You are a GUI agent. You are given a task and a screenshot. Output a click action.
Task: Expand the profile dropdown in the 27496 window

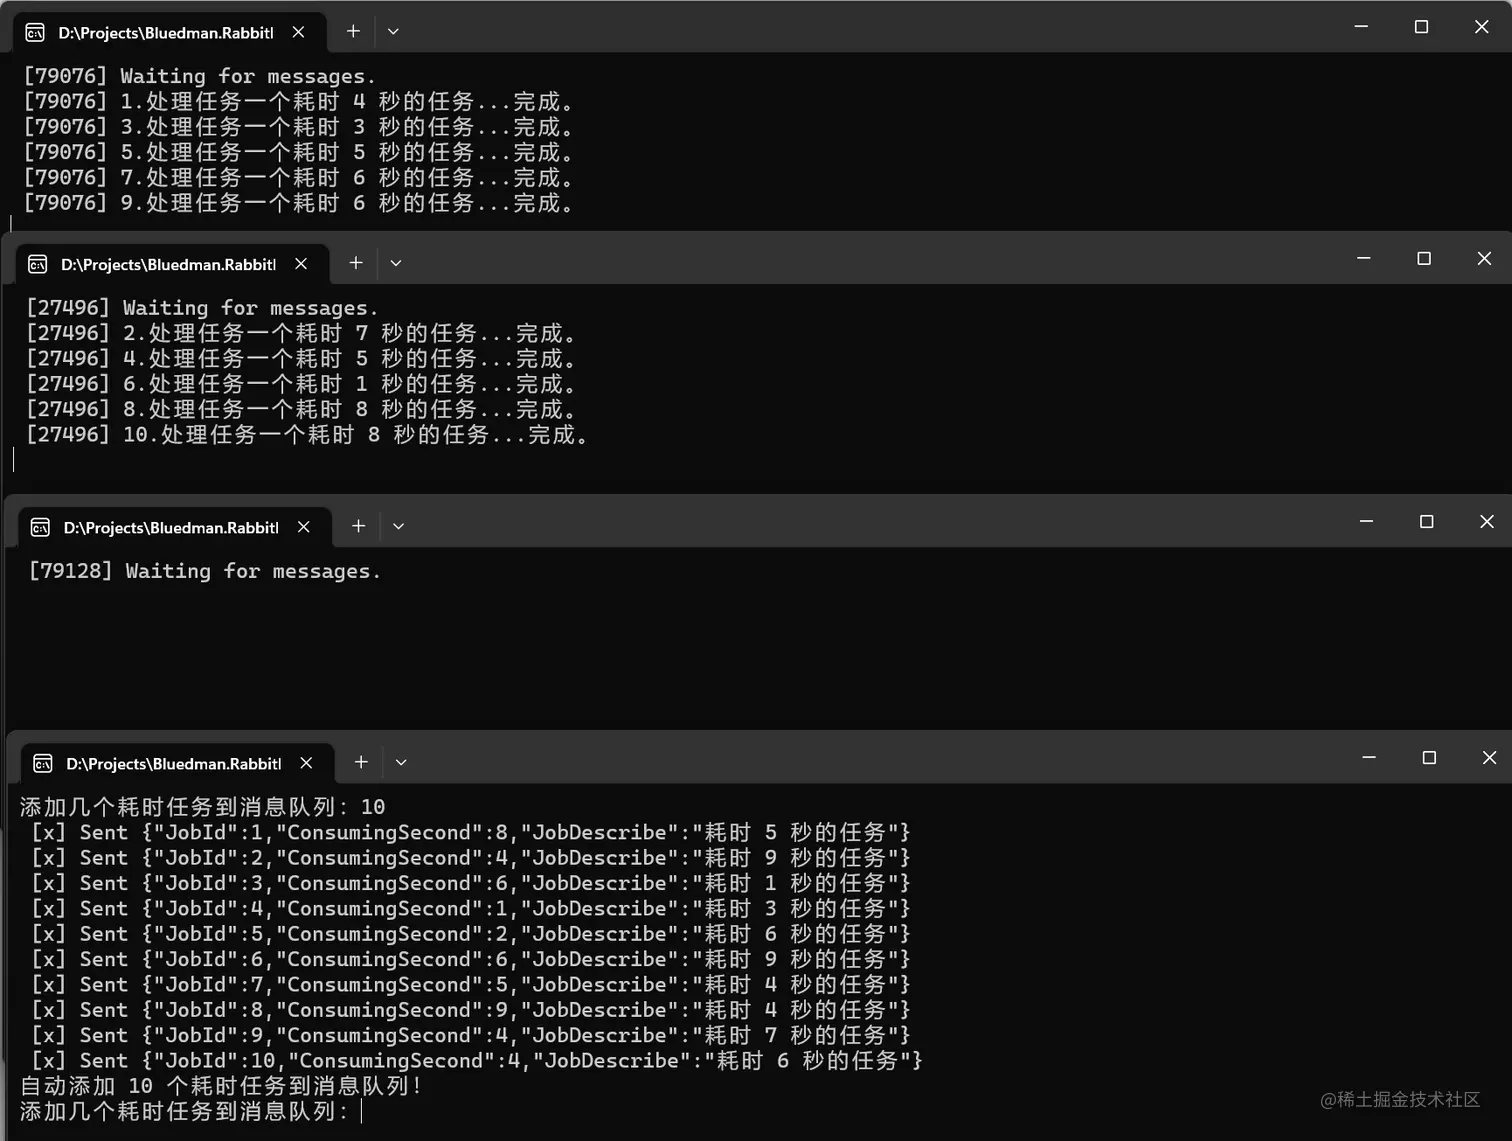click(396, 263)
